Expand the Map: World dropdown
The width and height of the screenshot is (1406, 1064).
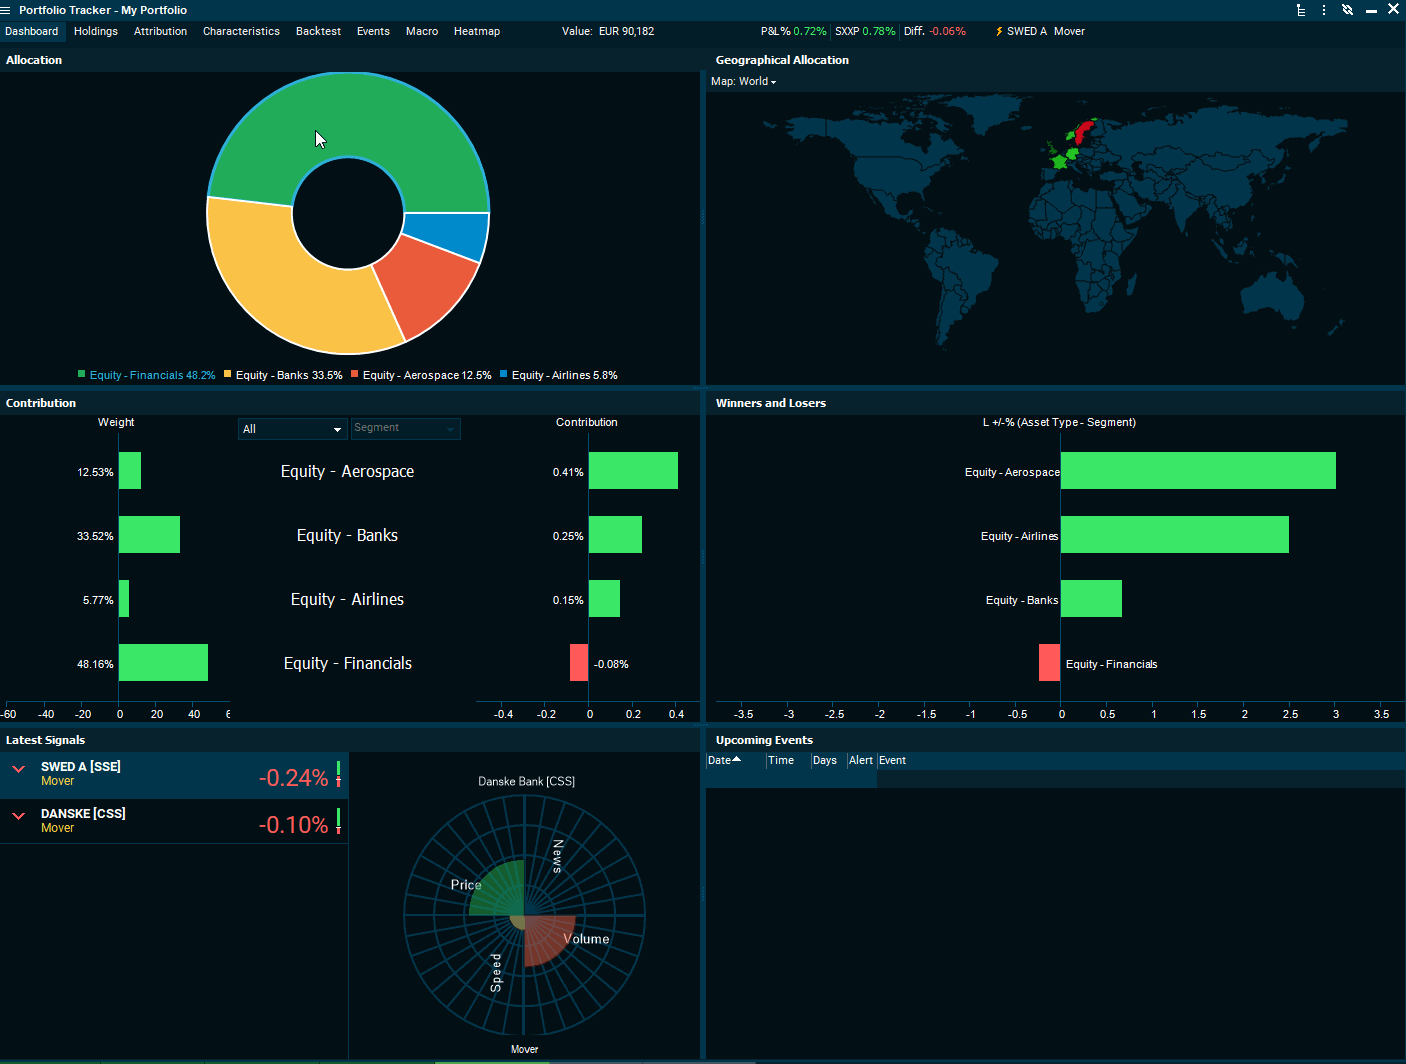pyautogui.click(x=743, y=82)
